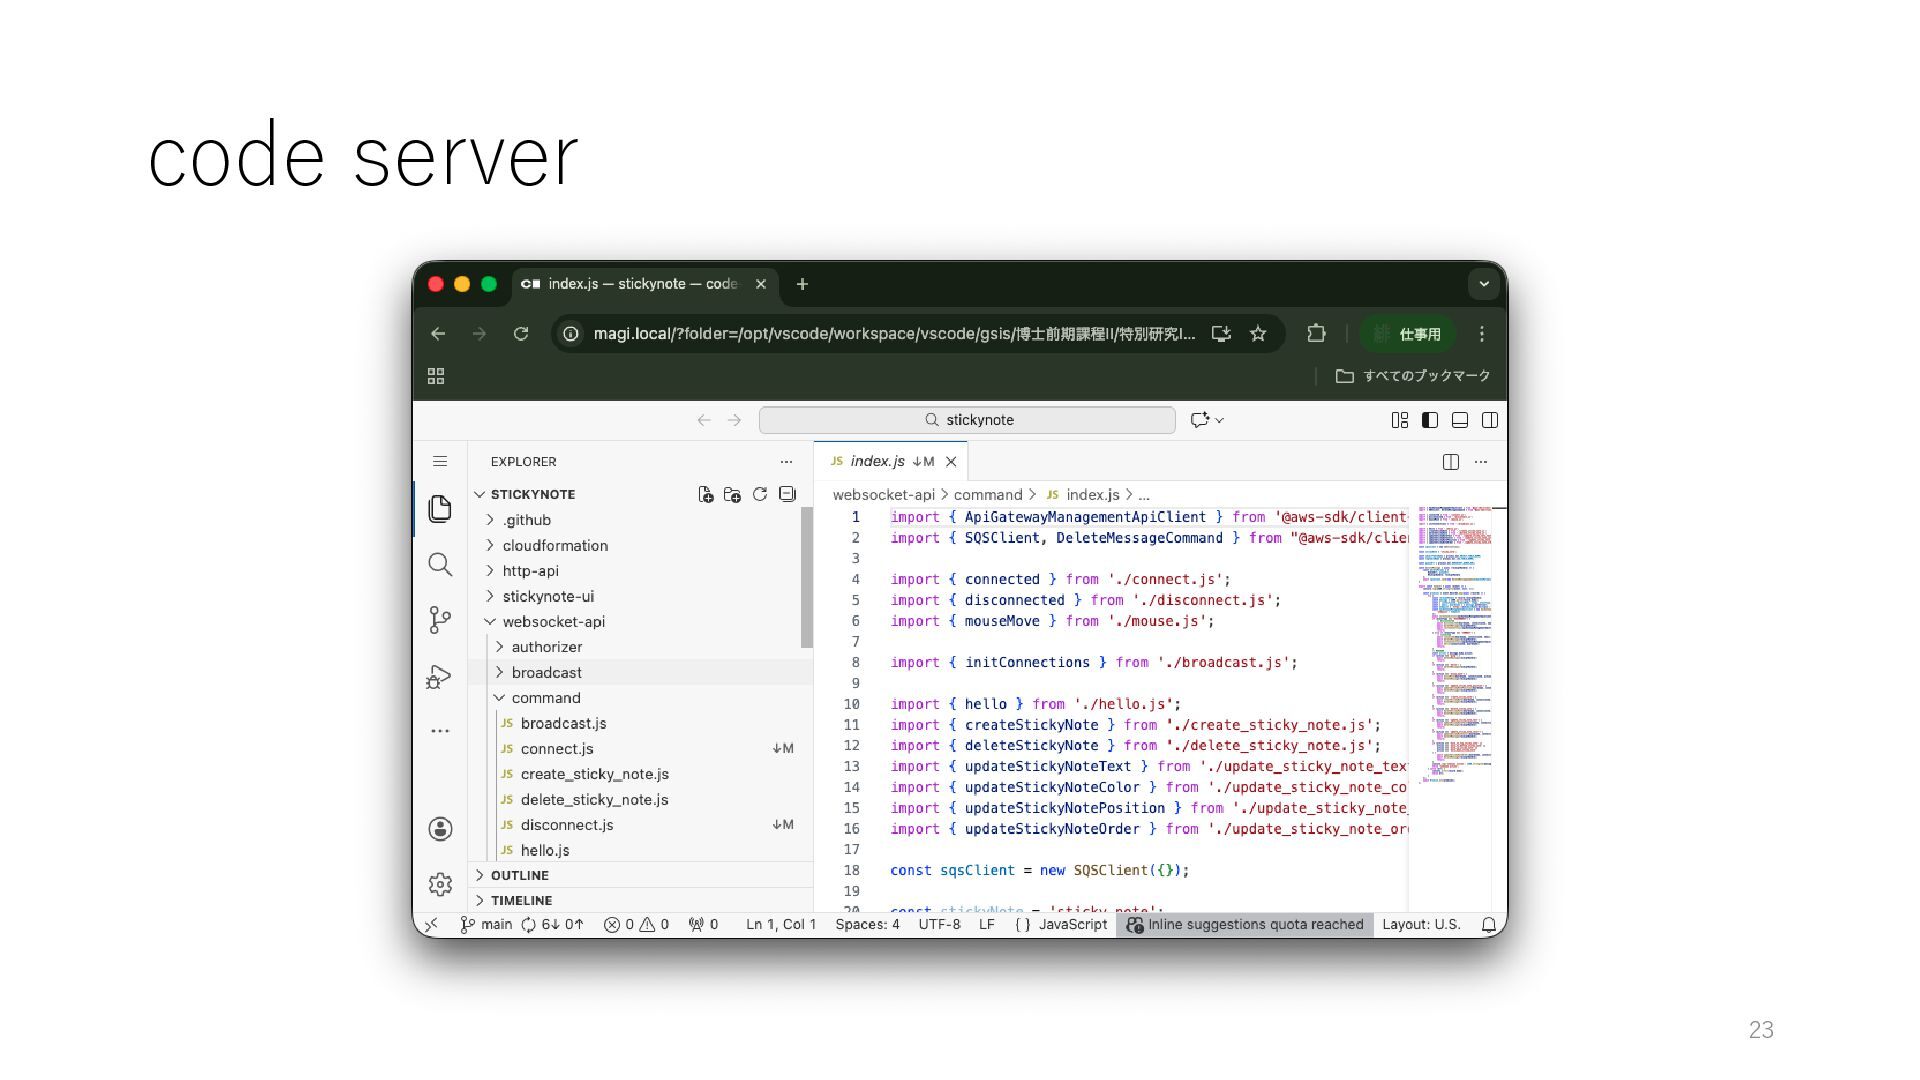Image resolution: width=1920 pixels, height=1080 pixels.
Task: Open the hamburger application menu
Action: 440,461
